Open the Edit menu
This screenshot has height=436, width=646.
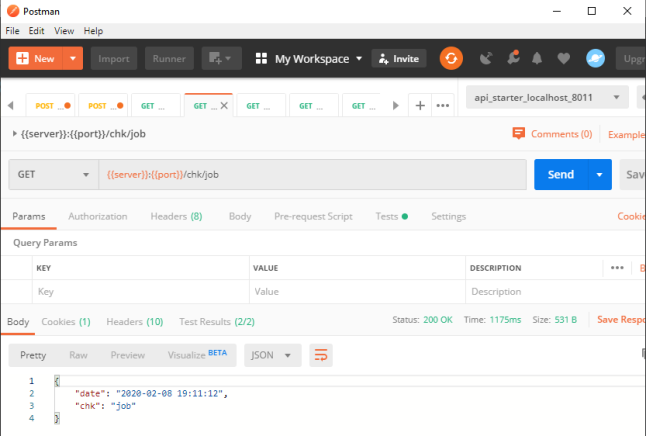pos(36,31)
